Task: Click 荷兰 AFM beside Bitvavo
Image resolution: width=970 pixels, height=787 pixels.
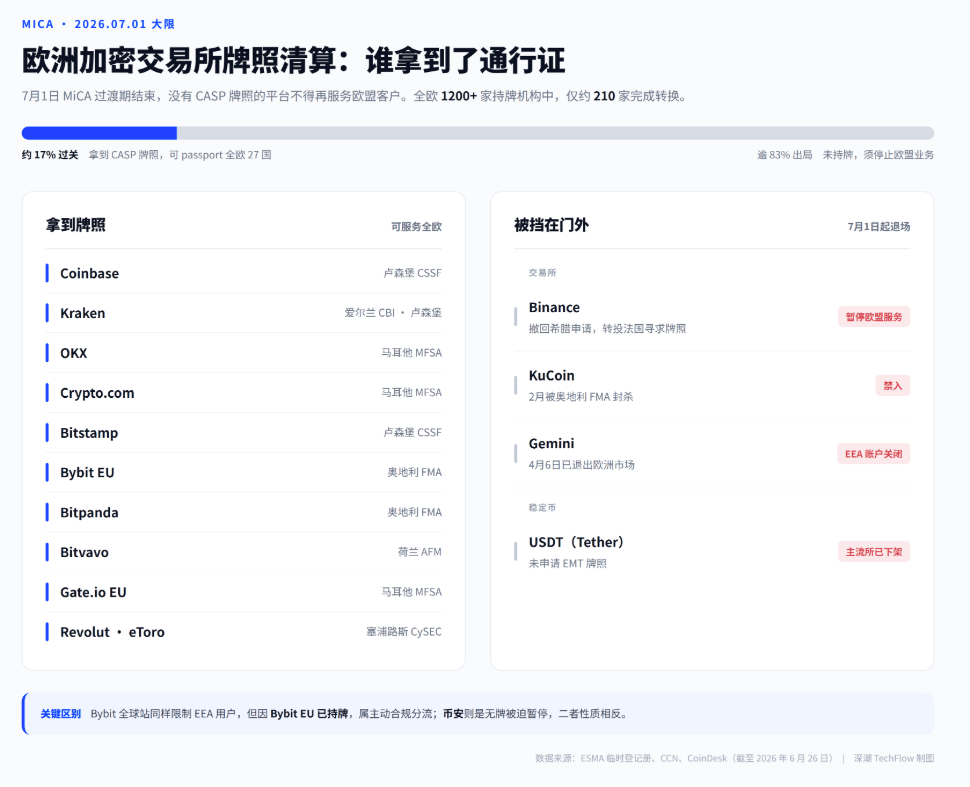Action: point(419,552)
